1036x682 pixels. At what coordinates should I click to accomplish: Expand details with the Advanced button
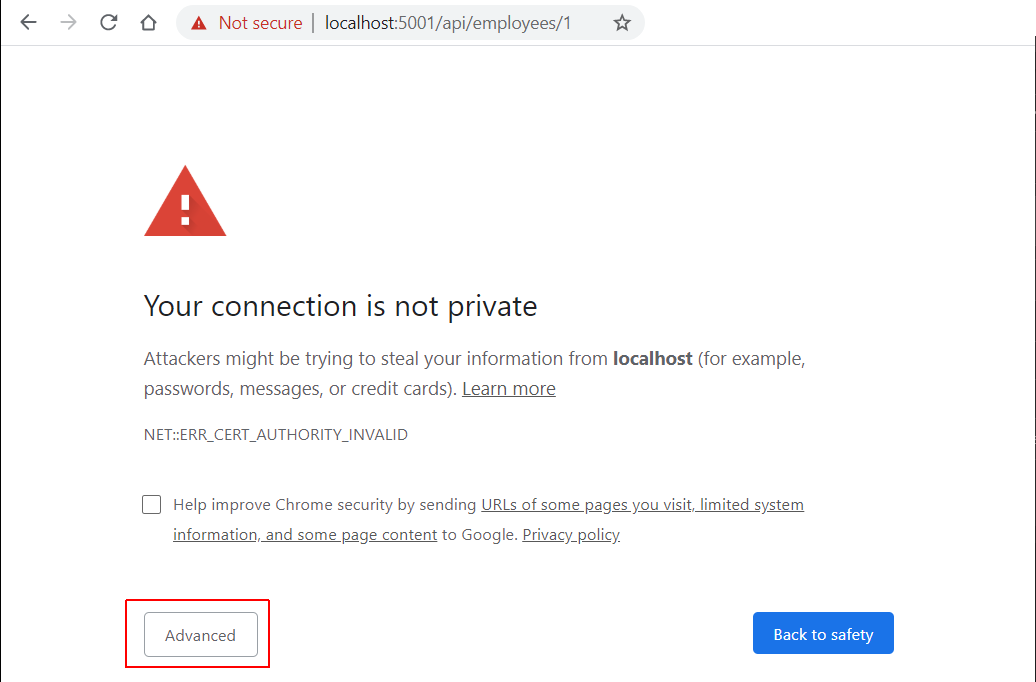click(x=201, y=634)
